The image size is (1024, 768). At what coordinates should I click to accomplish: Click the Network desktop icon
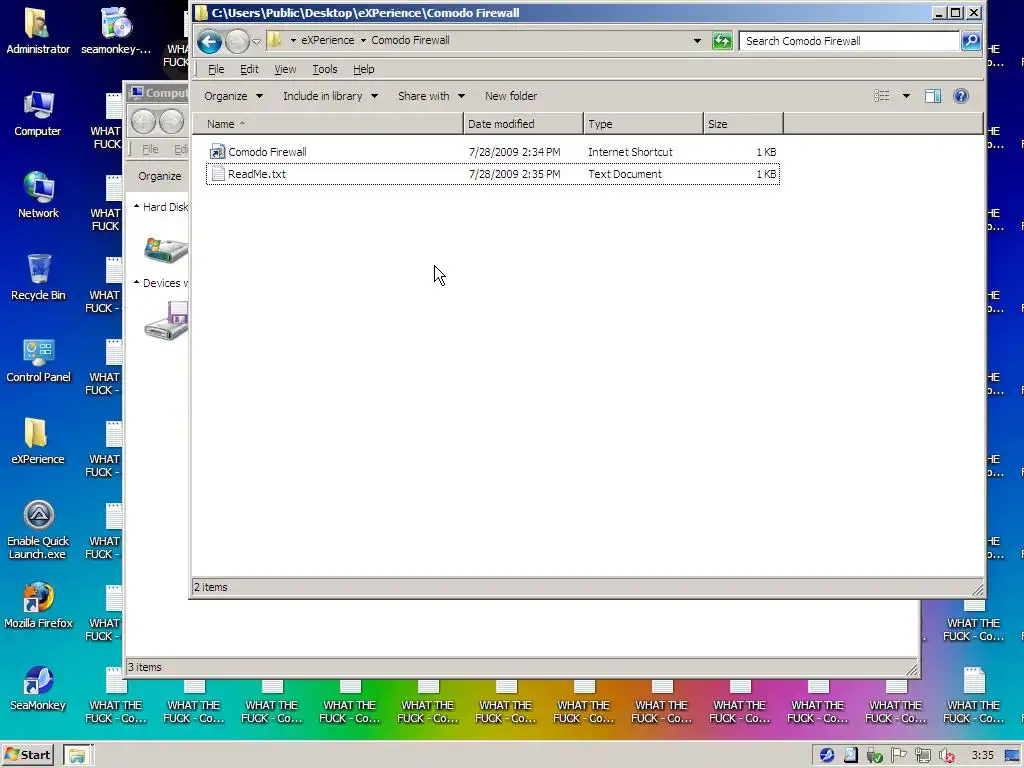[38, 195]
